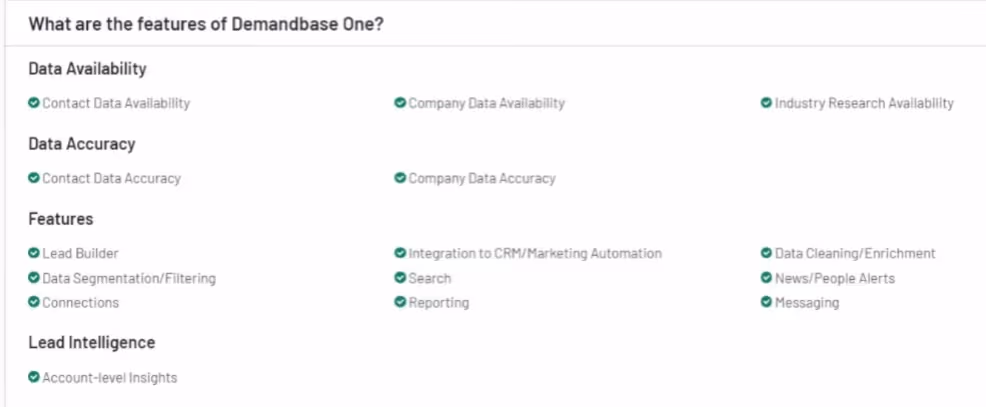This screenshot has height=407, width=986.
Task: Click the check icon beside Contact Data Availability
Action: pyautogui.click(x=34, y=103)
